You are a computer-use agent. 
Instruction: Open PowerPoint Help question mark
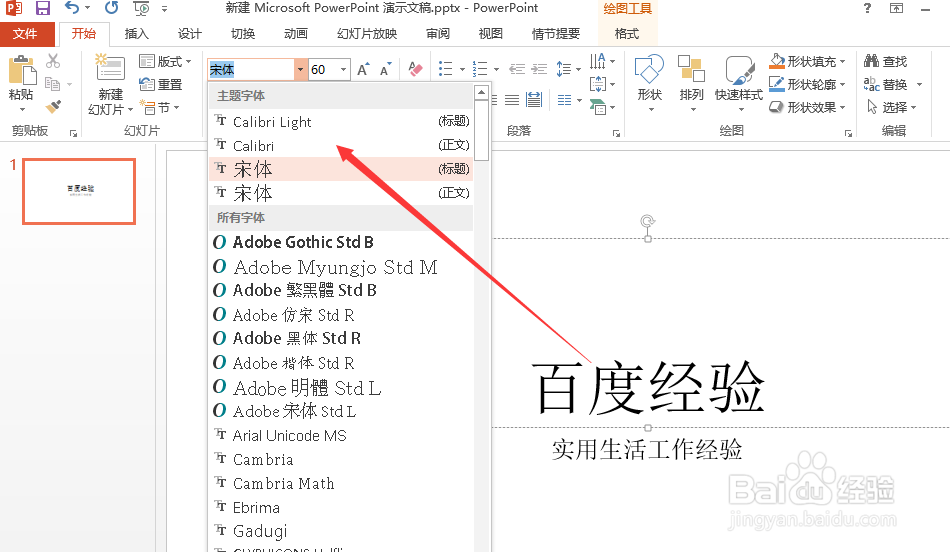(x=868, y=8)
